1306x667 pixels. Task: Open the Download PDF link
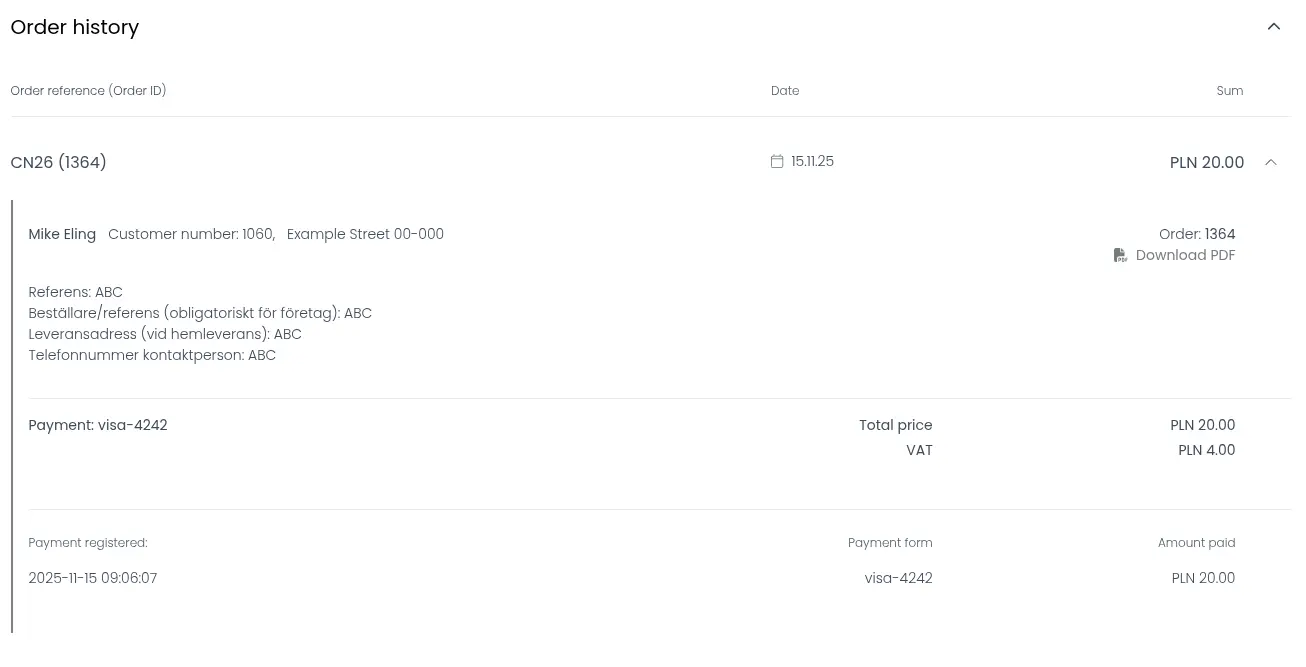coord(1185,255)
